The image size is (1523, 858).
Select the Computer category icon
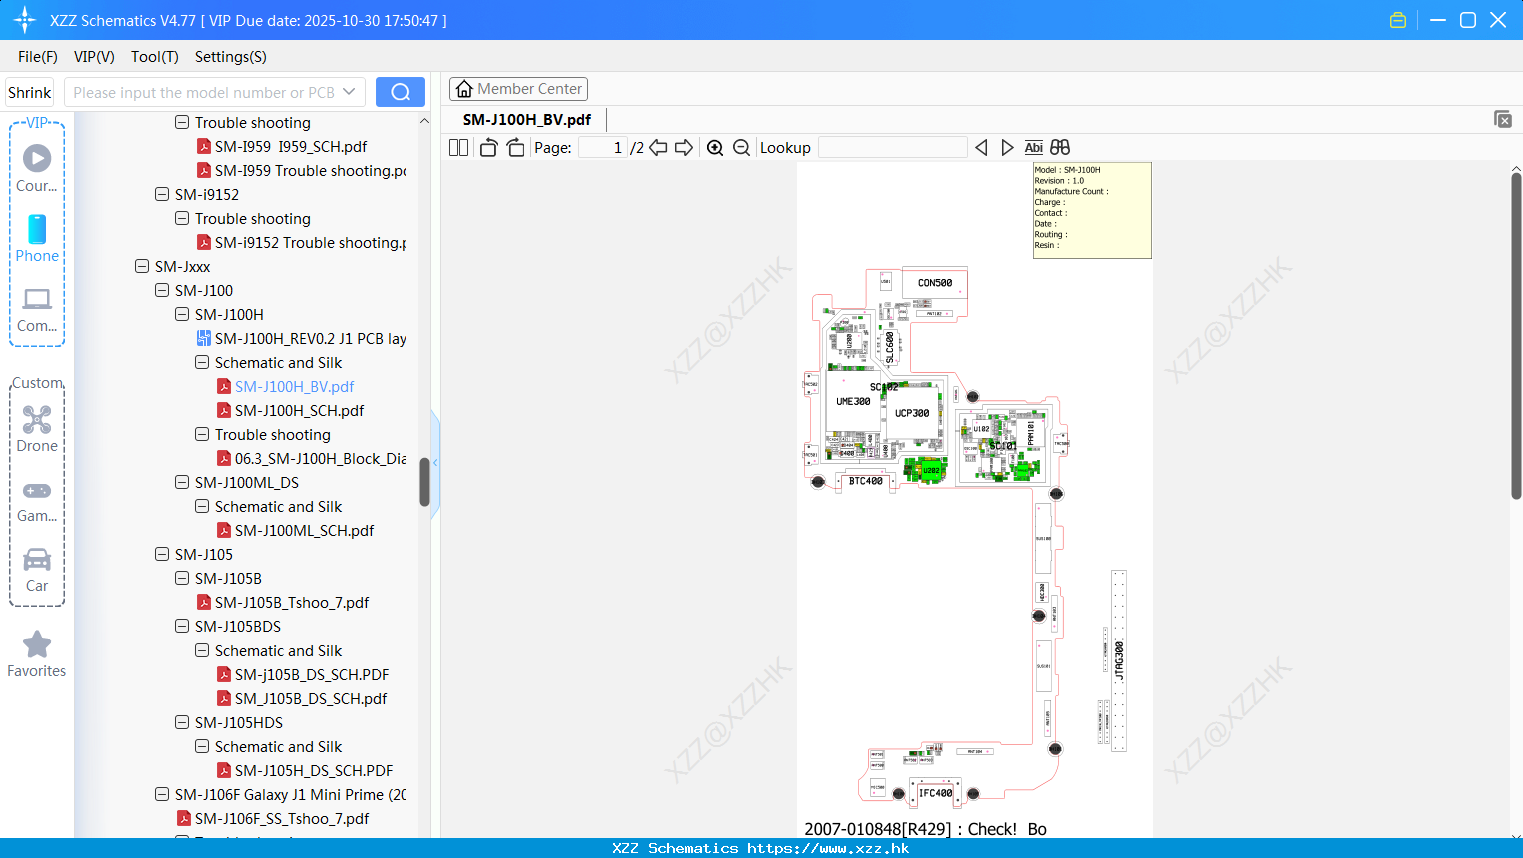37,310
